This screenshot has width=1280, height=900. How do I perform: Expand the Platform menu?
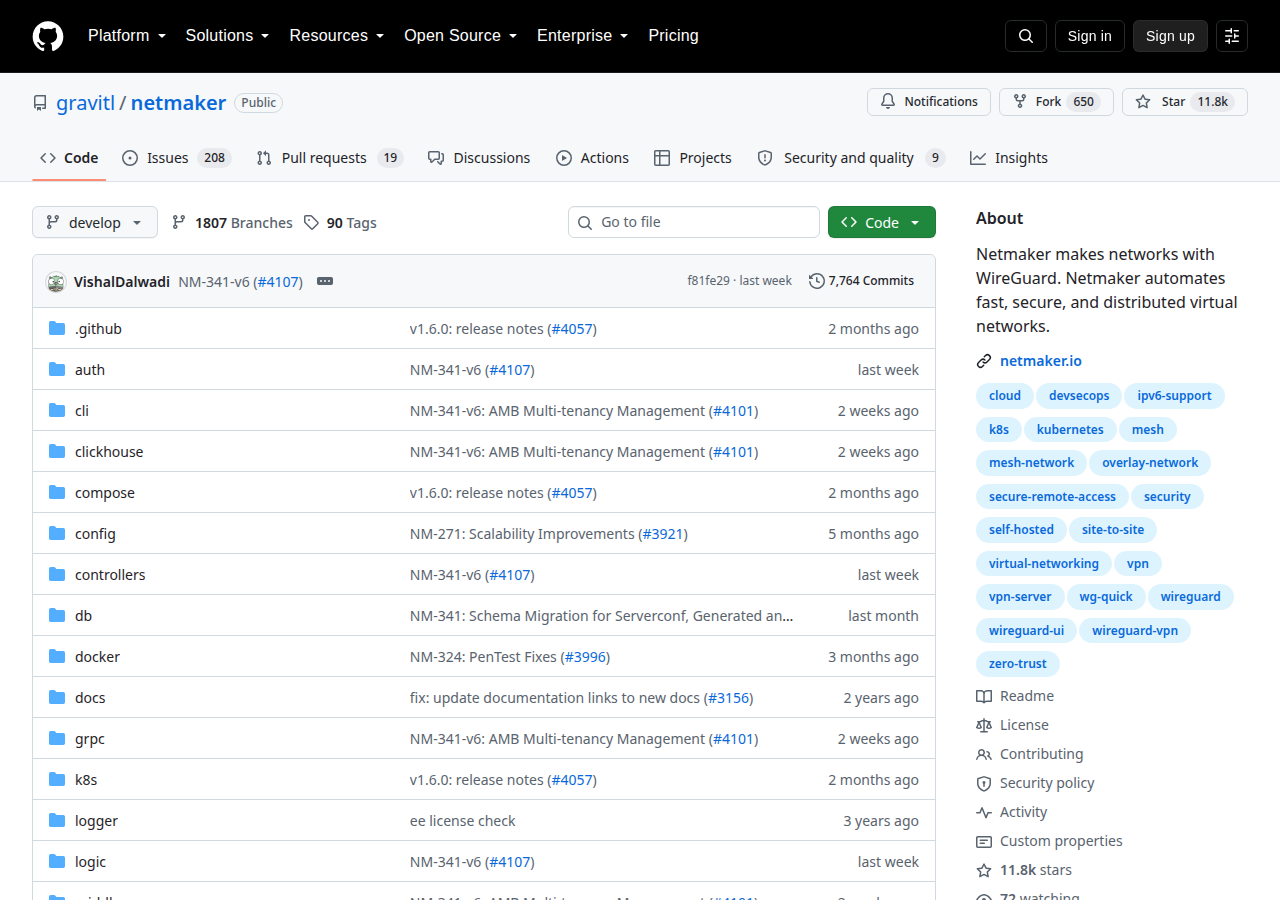coord(126,36)
